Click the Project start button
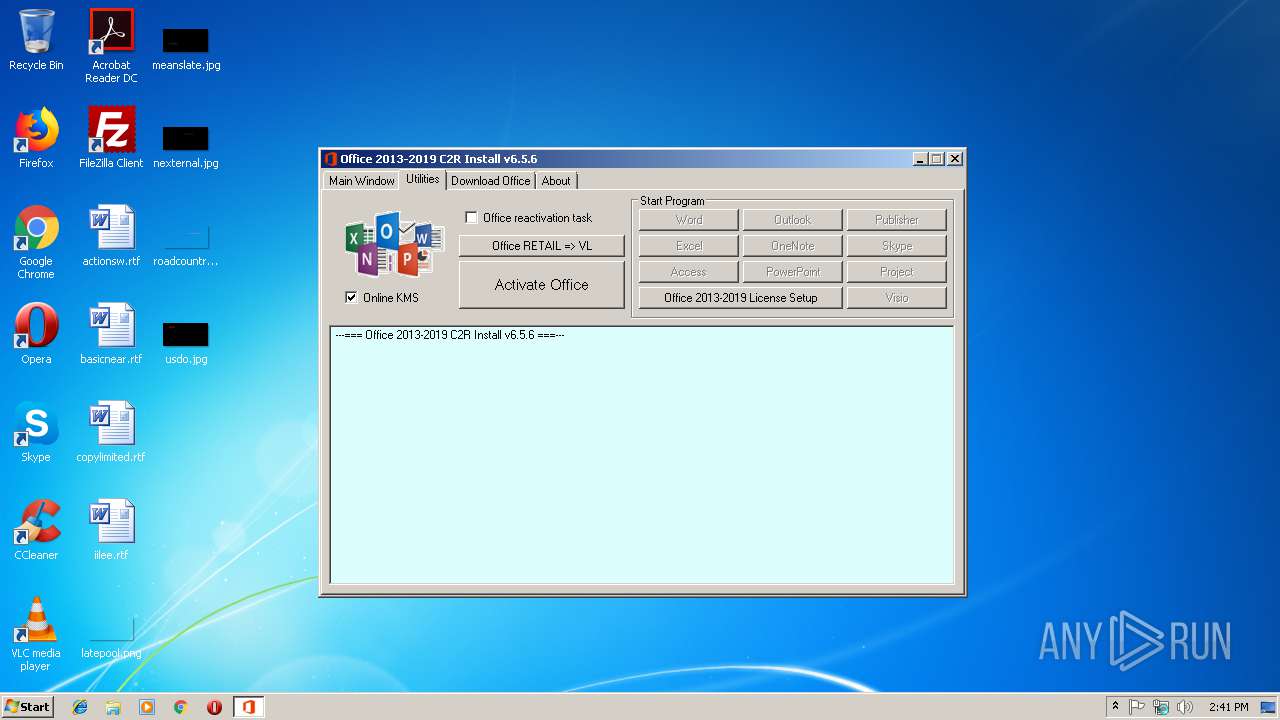The width and height of the screenshot is (1280, 720). [897, 272]
